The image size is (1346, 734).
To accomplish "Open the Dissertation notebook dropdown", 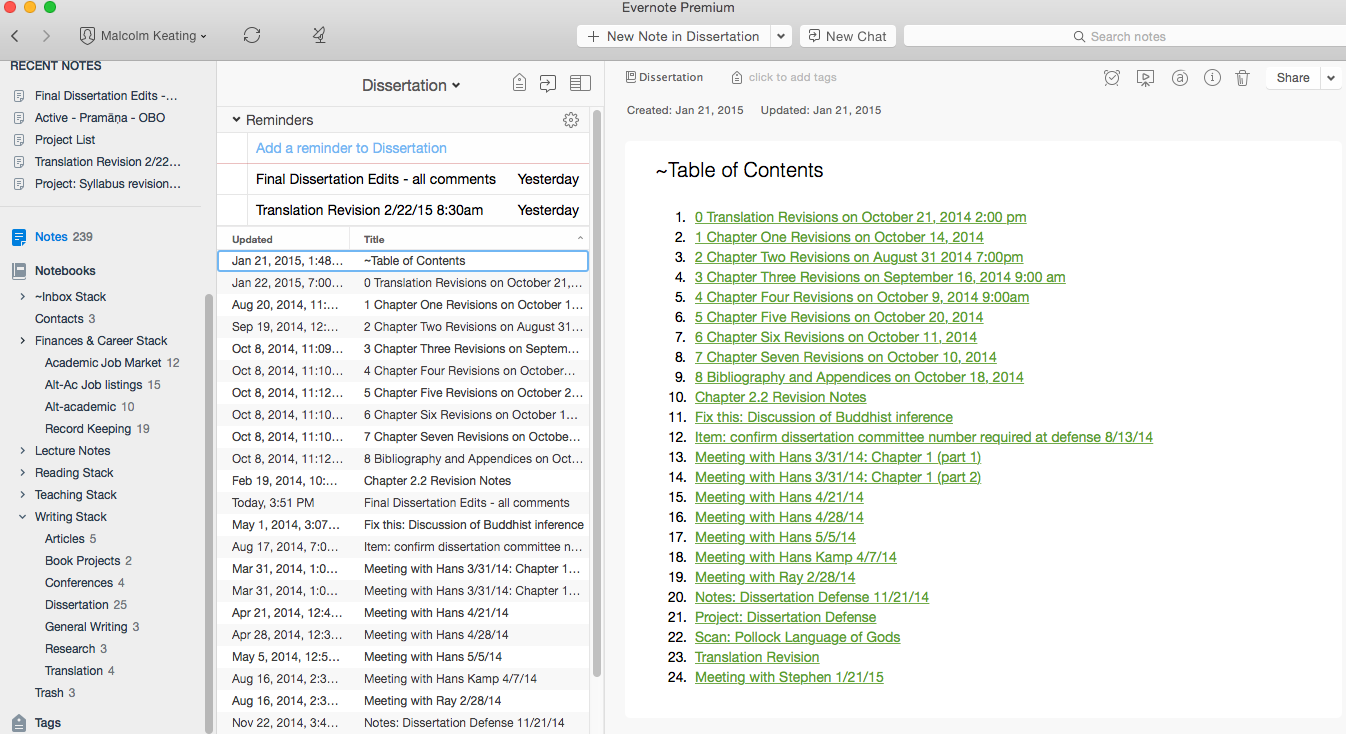I will coord(411,86).
